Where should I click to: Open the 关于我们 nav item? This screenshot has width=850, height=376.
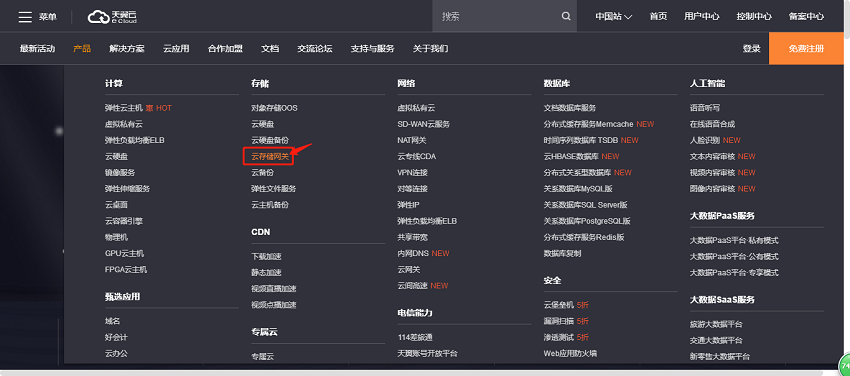[x=430, y=49]
